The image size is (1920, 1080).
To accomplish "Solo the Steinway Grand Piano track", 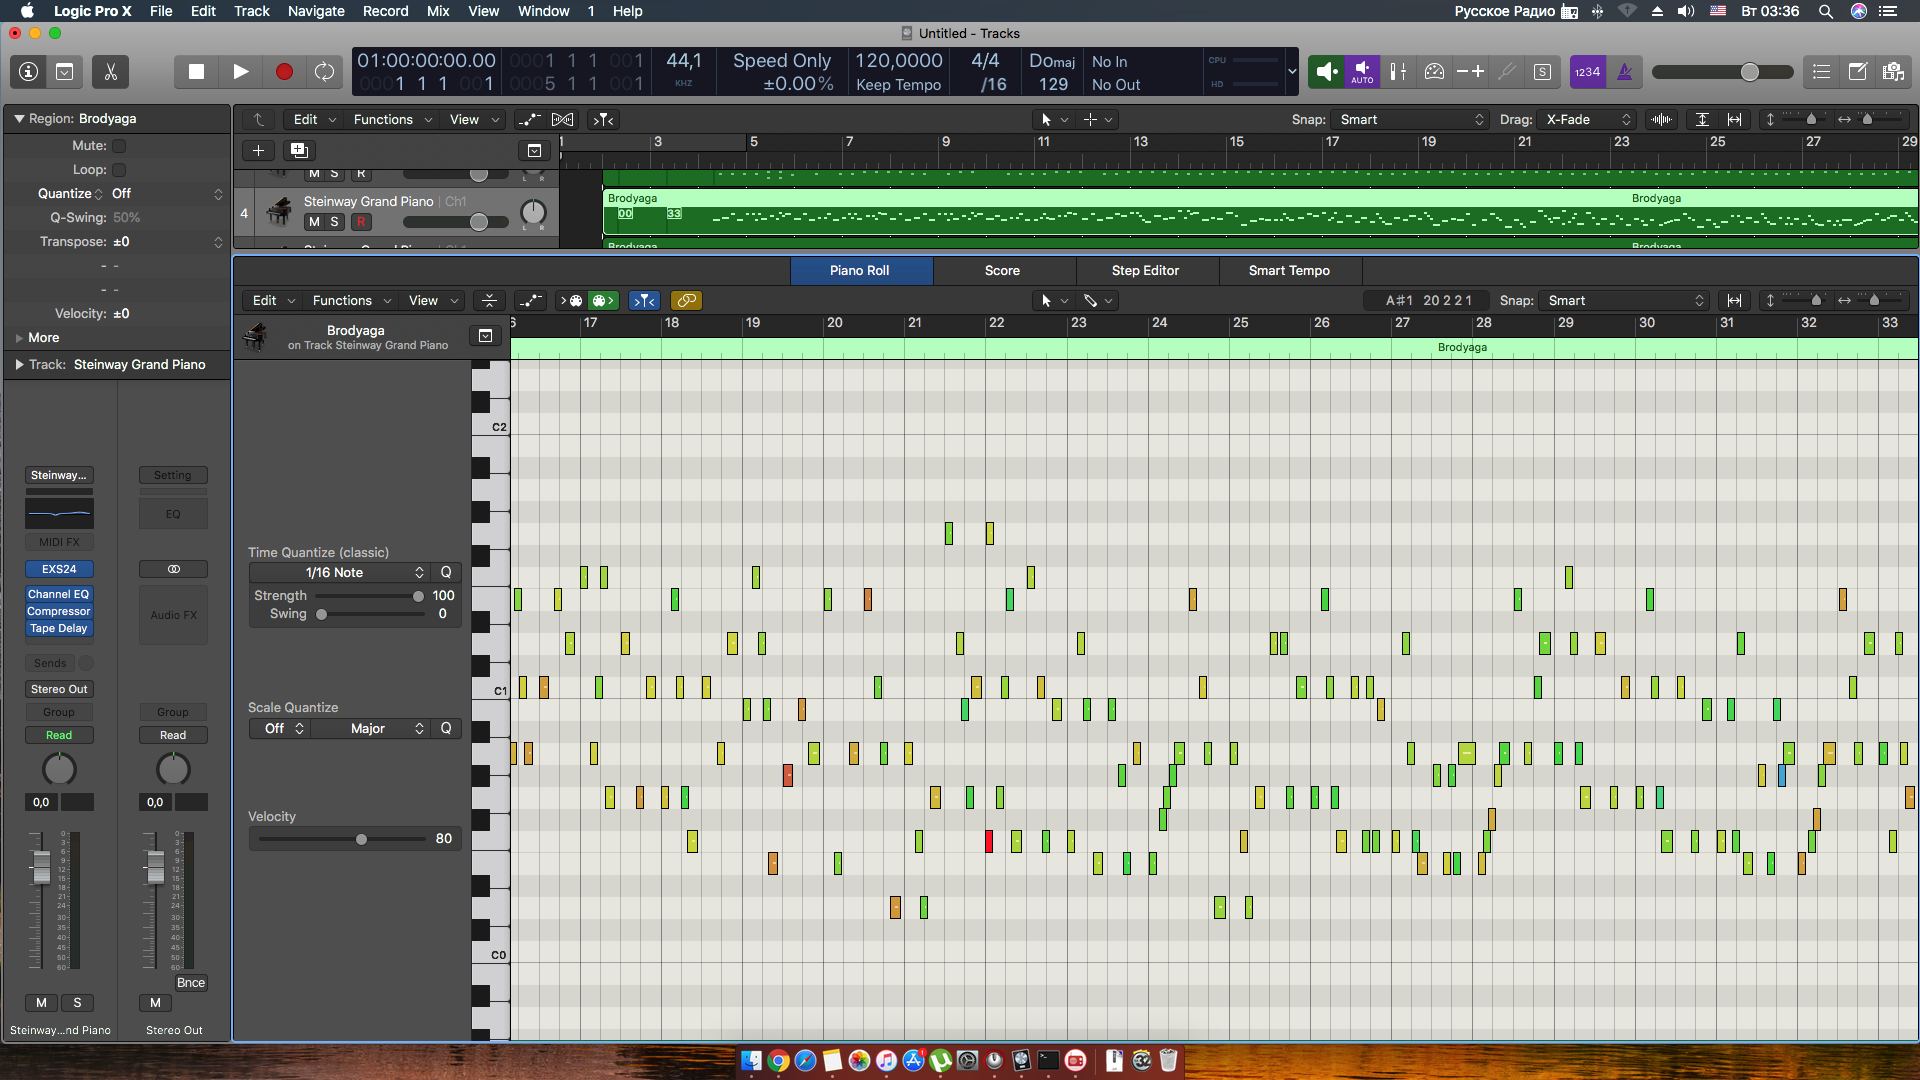I will [335, 222].
